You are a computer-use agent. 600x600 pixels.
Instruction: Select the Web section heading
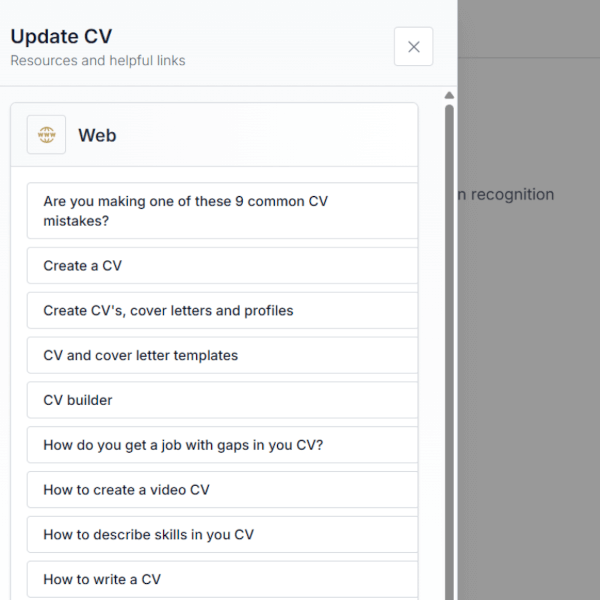pyautogui.click(x=97, y=136)
